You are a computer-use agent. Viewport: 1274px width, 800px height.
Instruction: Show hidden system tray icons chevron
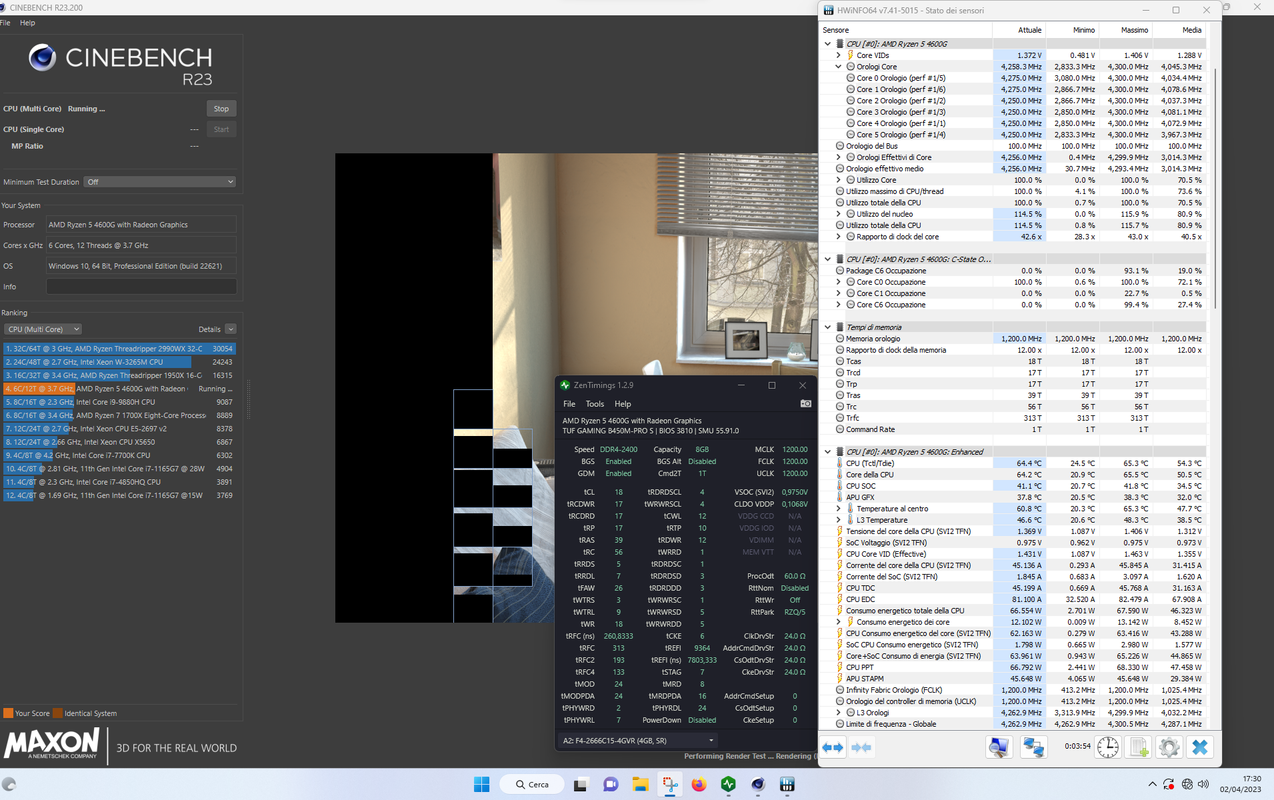[x=1152, y=784]
